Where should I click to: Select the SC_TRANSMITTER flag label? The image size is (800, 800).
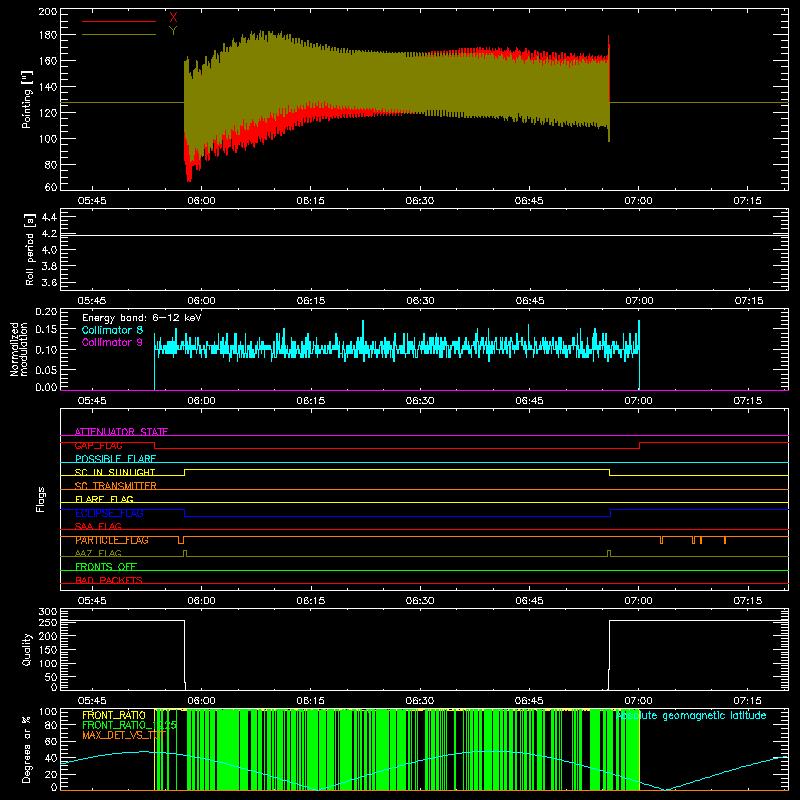(116, 486)
